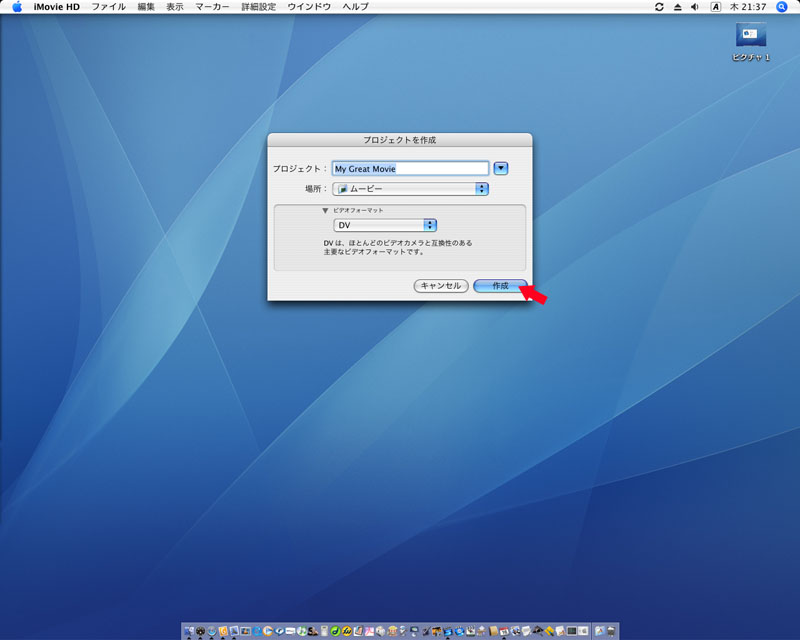Click the Spotlight search icon
Screen dimensions: 800x640
coord(782,7)
